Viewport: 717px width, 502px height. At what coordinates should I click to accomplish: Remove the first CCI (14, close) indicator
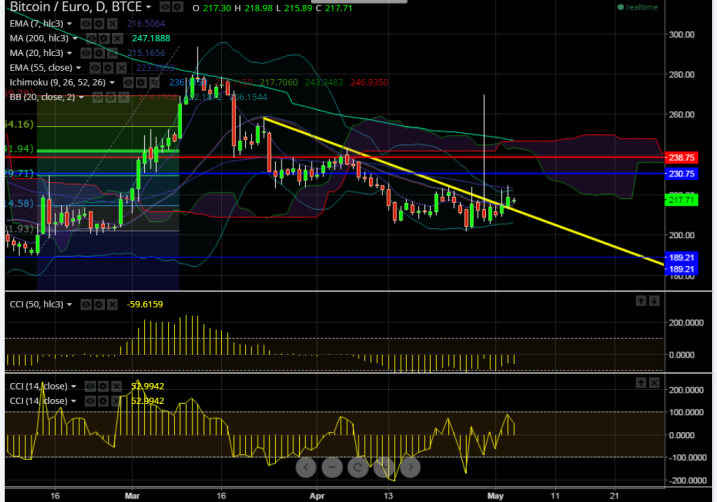[117, 386]
